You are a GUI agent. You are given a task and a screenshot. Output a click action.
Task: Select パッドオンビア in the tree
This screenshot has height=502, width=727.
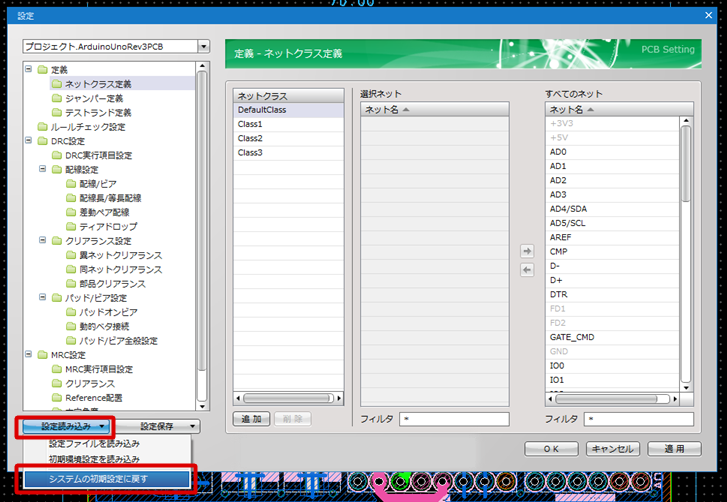click(x=108, y=312)
